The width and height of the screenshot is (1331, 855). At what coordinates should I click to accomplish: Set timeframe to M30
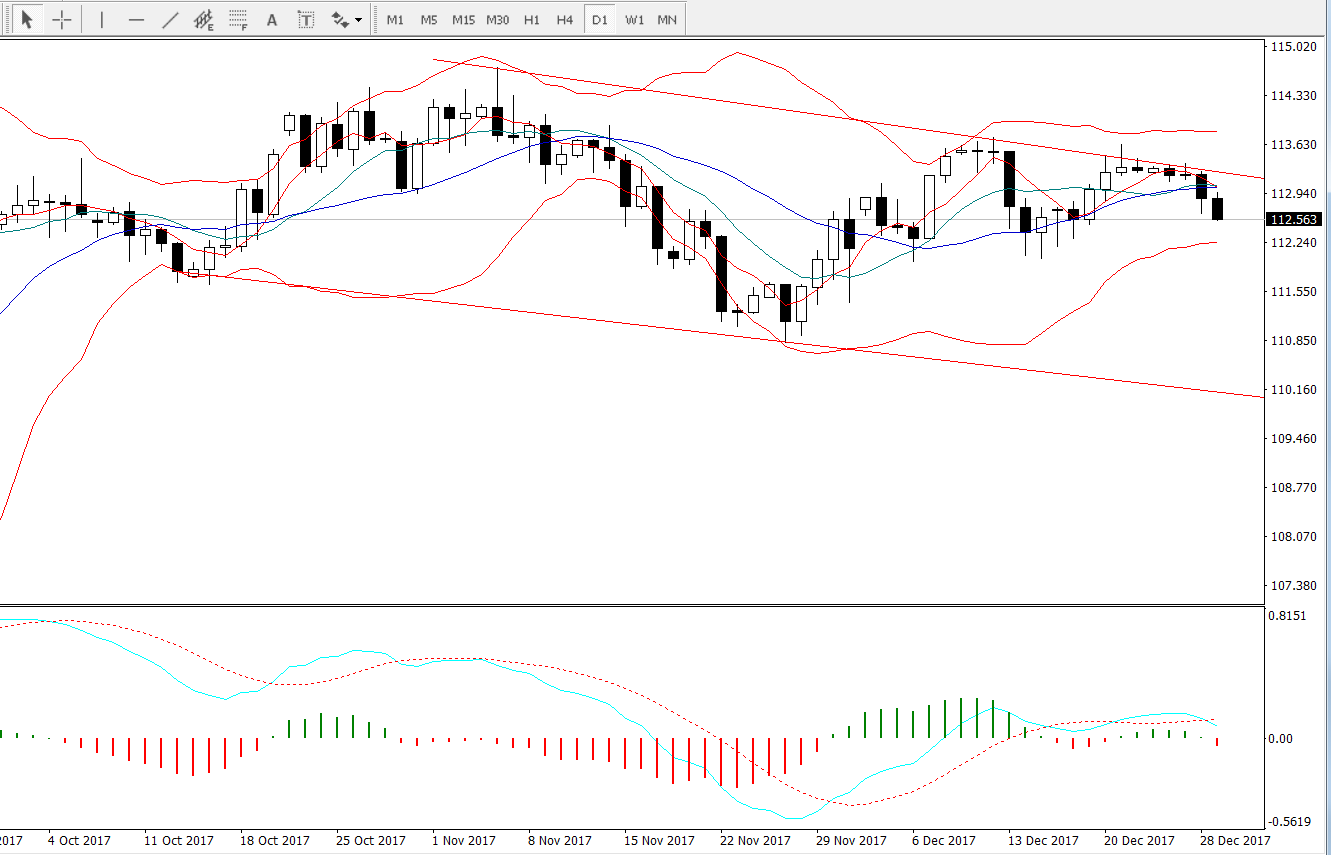(x=497, y=19)
